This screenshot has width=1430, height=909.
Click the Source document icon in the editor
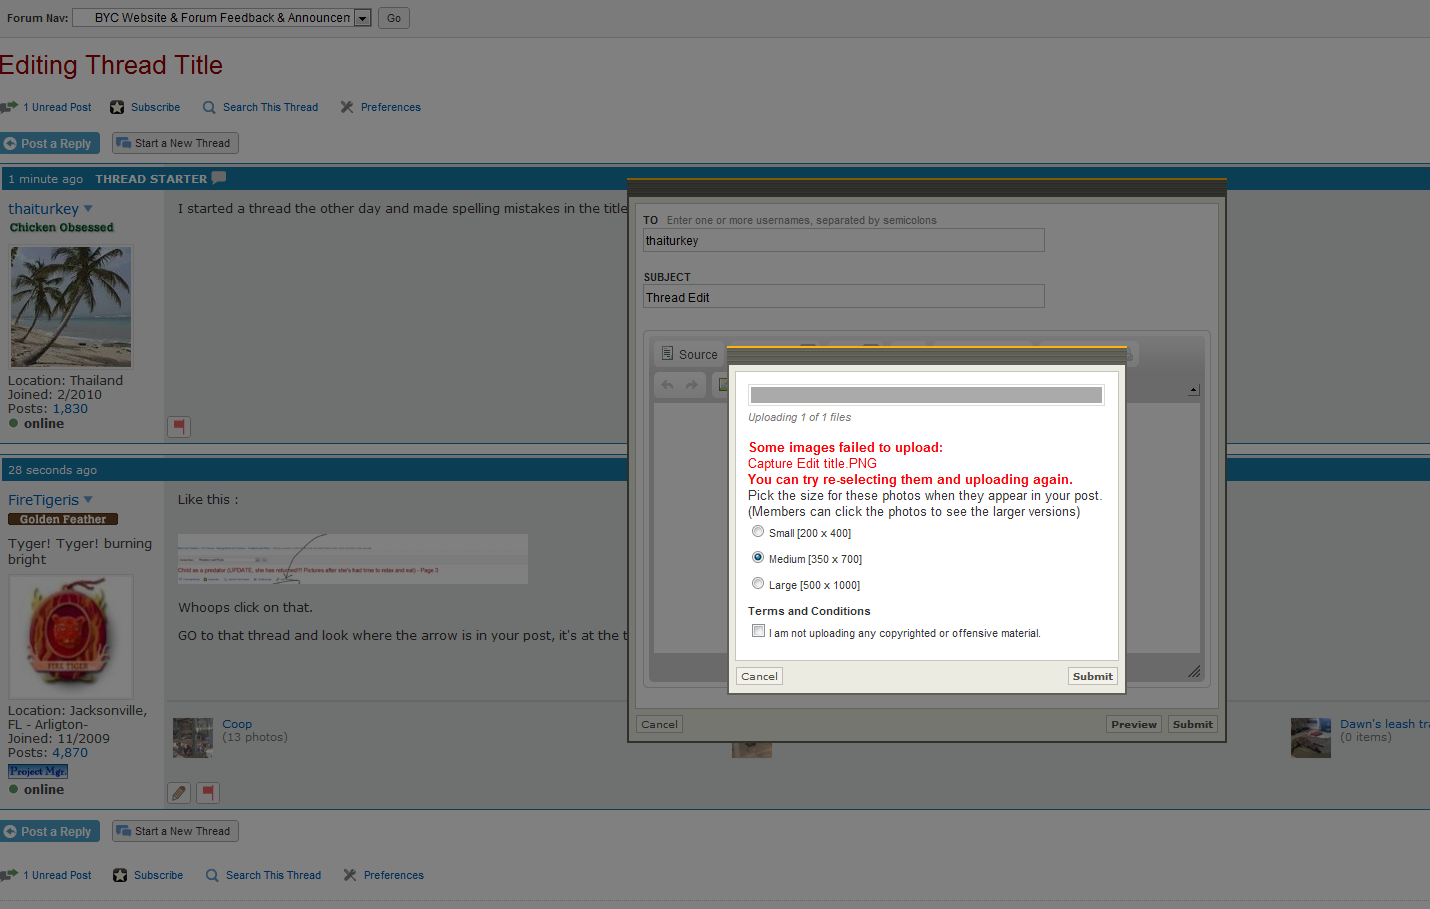(x=667, y=354)
